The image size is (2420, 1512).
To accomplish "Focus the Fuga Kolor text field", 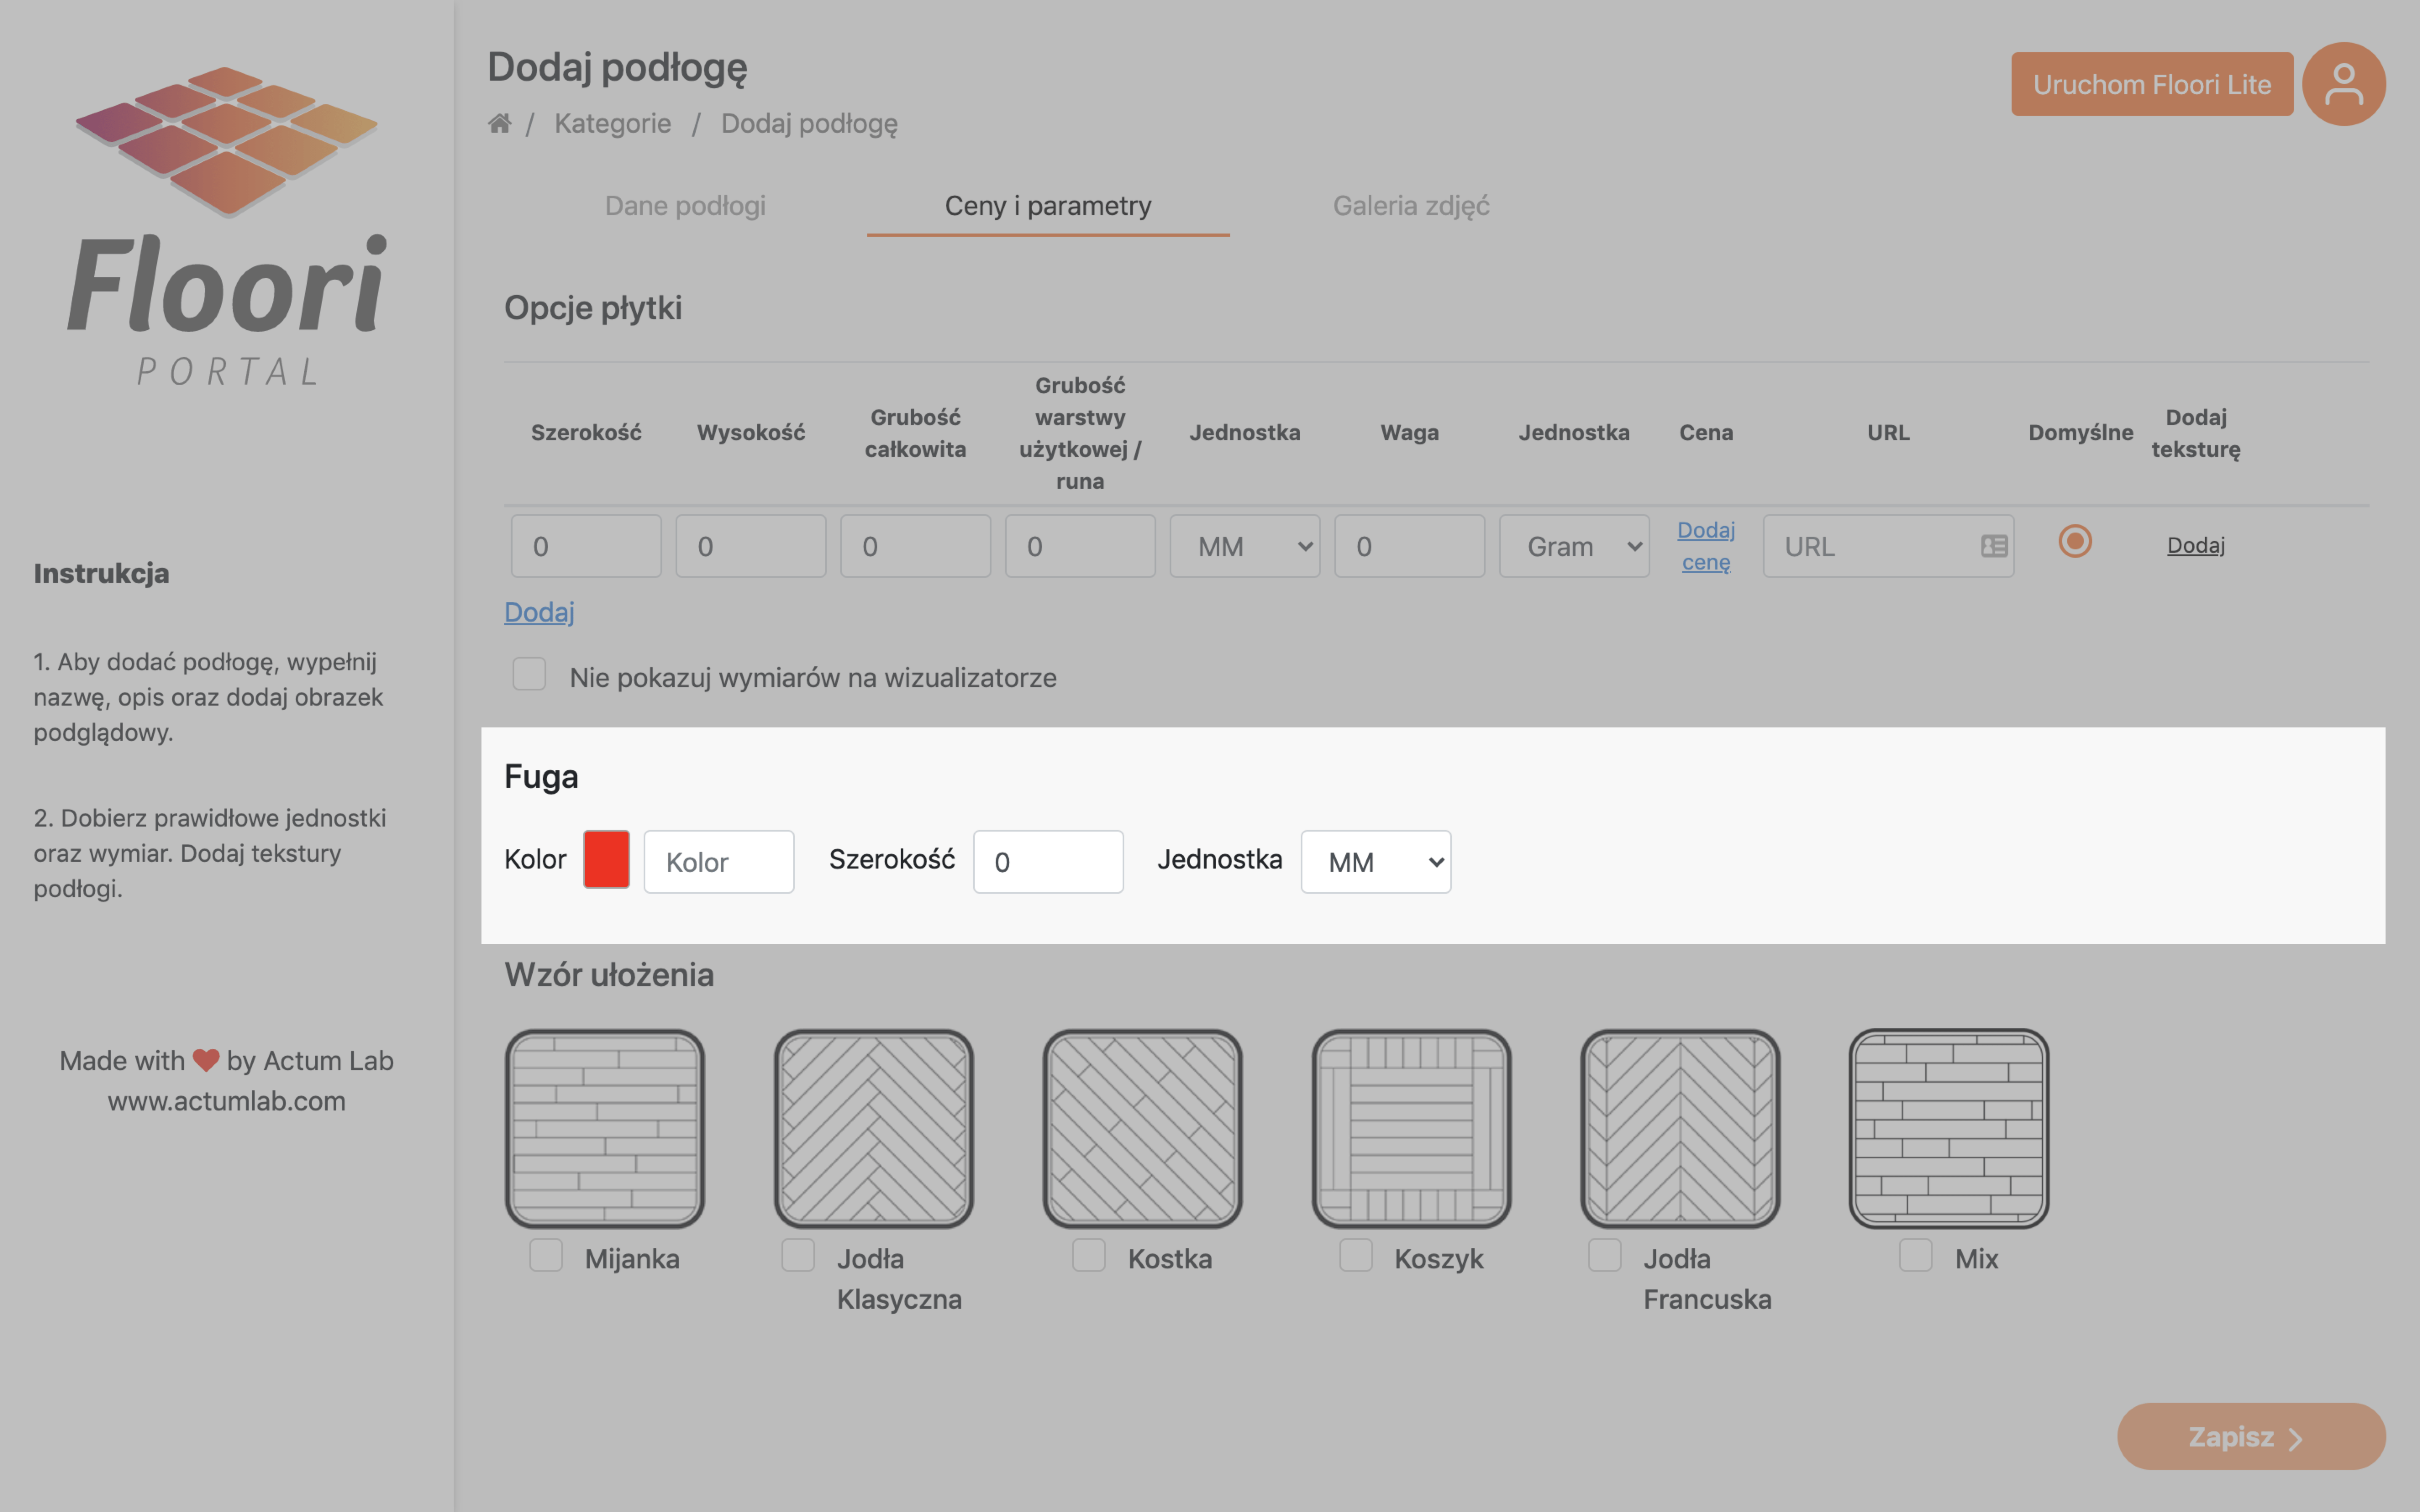I will [719, 861].
